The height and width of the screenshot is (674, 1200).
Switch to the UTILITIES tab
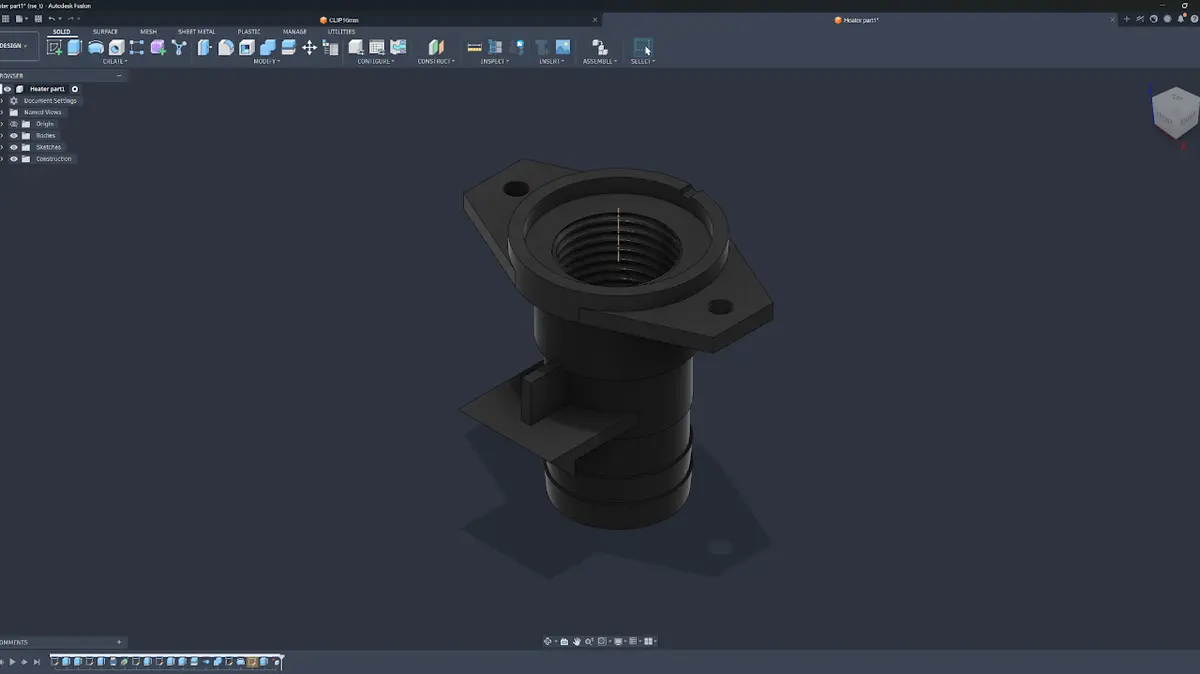[341, 31]
